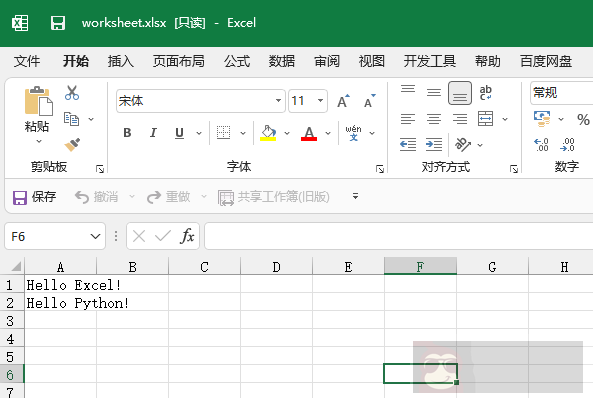
Task: Click the Select All corner triangle
Action: point(15,266)
